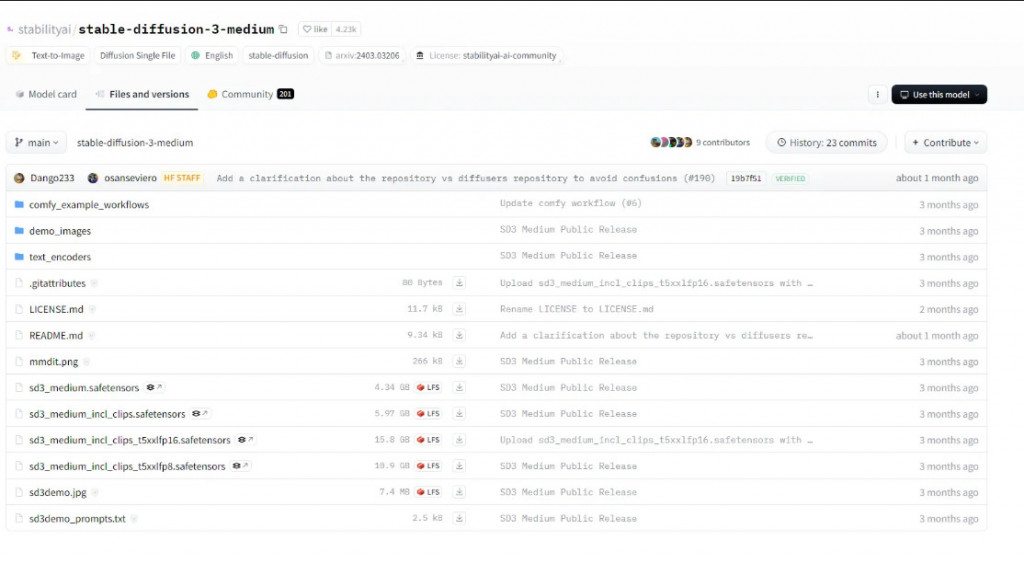Download sd3_medium_incl_clips.safetensors
This screenshot has height=575, width=1024.
click(459, 414)
